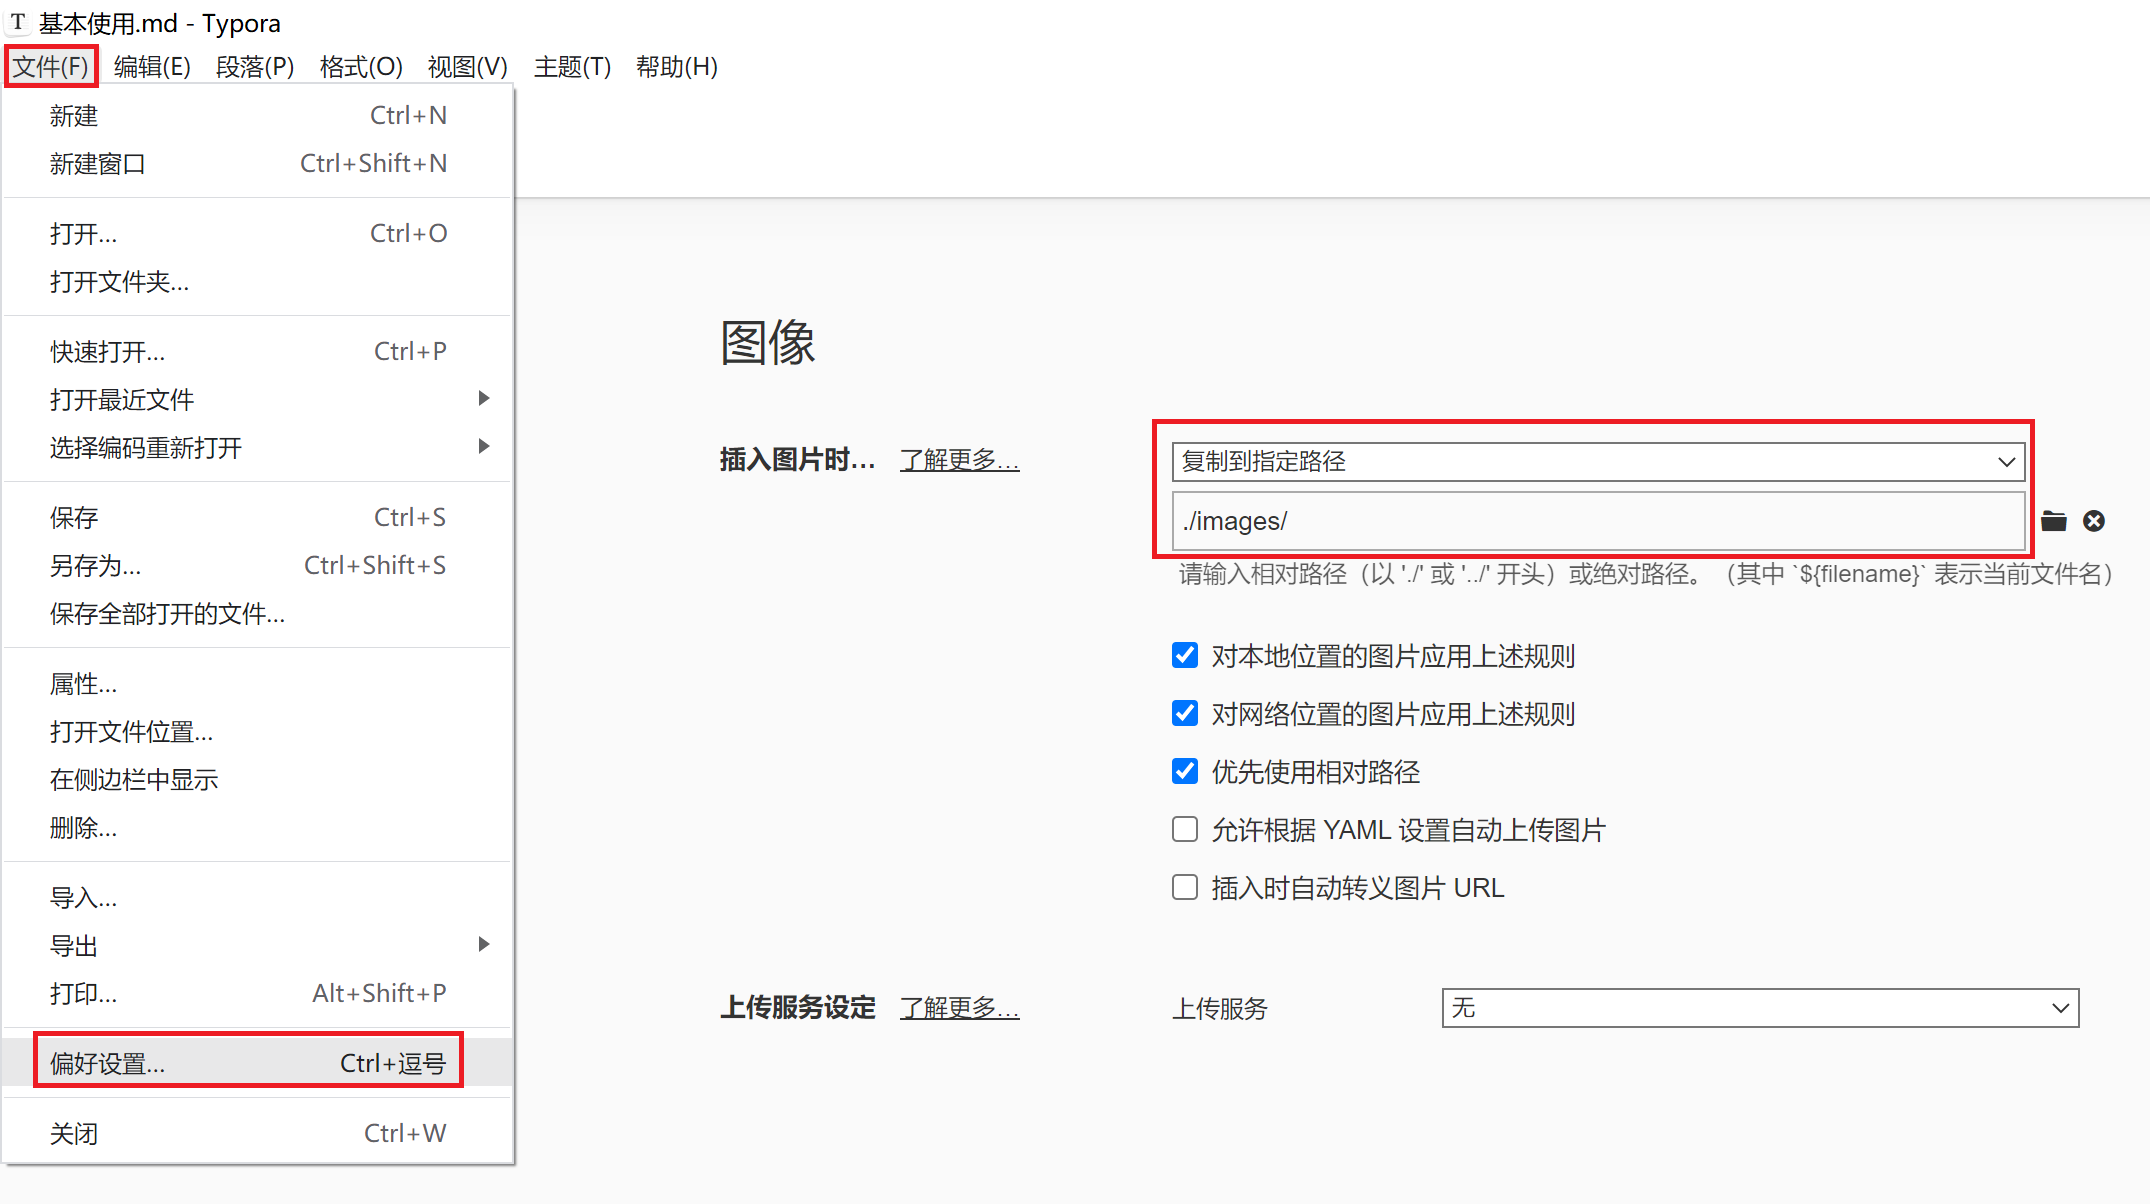Choose 删除... menu item
Screen dimensions: 2150x1204
258,828
